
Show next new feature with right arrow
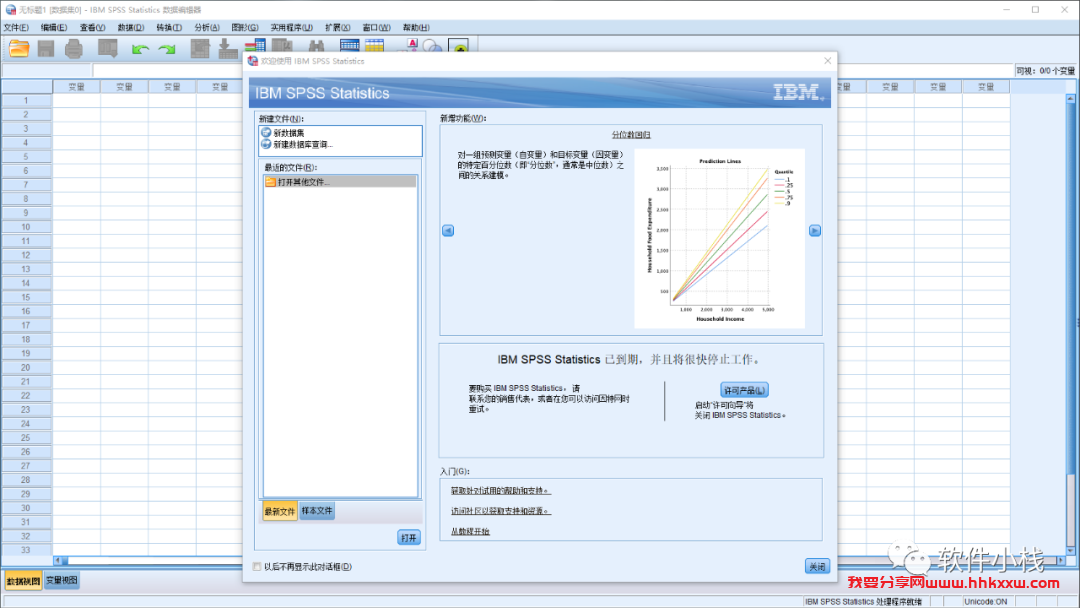[815, 231]
